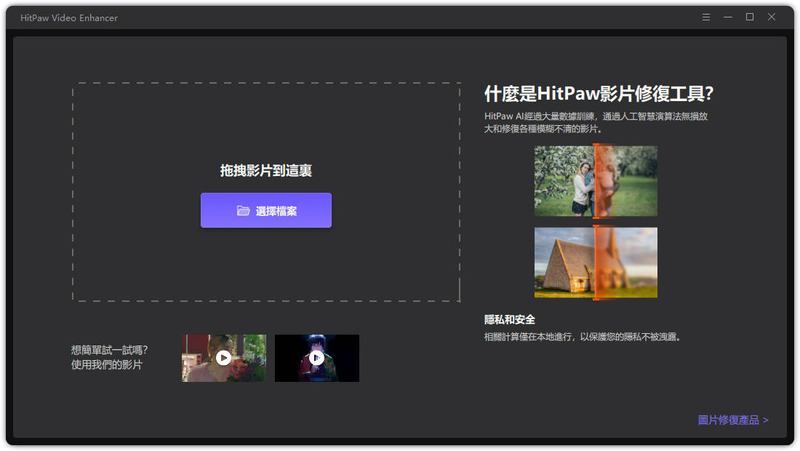The image size is (800, 451).
Task: Close the HitPaw Video Enhancer window
Action: click(771, 17)
